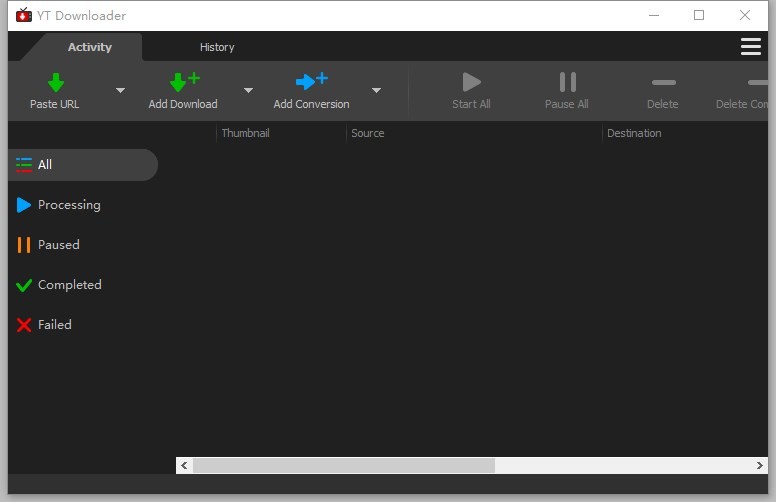Expand the Paste URL dropdown arrow
Viewport: 776px width, 502px height.
pos(120,91)
